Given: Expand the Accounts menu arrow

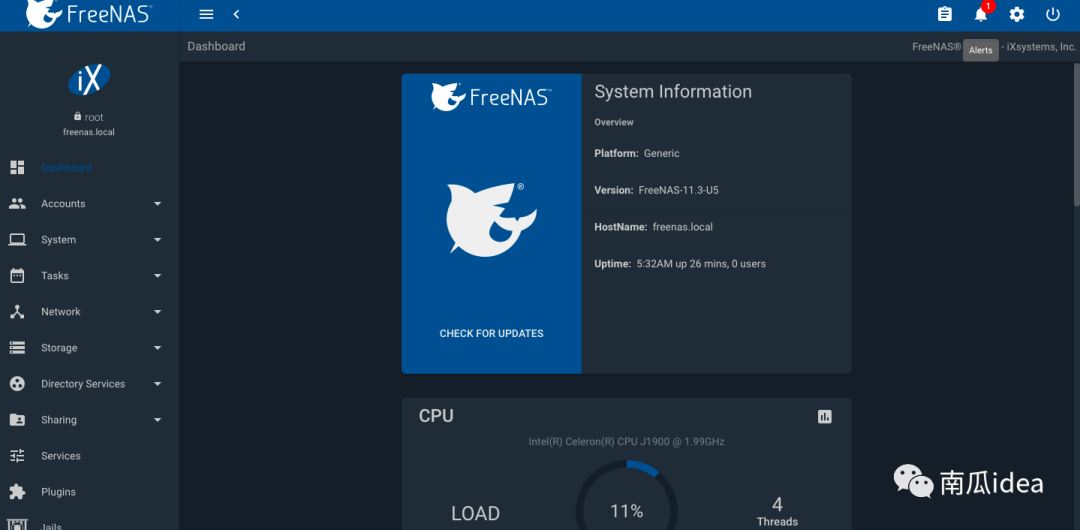Looking at the screenshot, I should tap(157, 204).
